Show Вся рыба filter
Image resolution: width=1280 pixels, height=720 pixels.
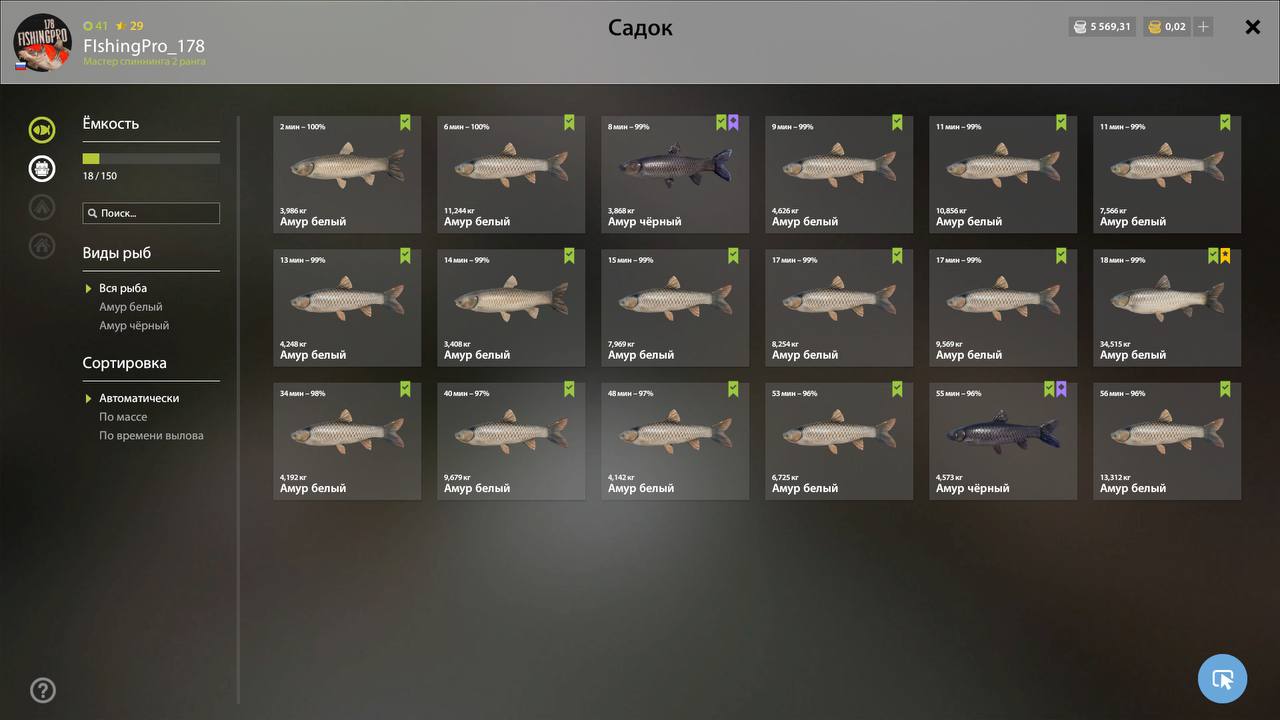point(123,288)
